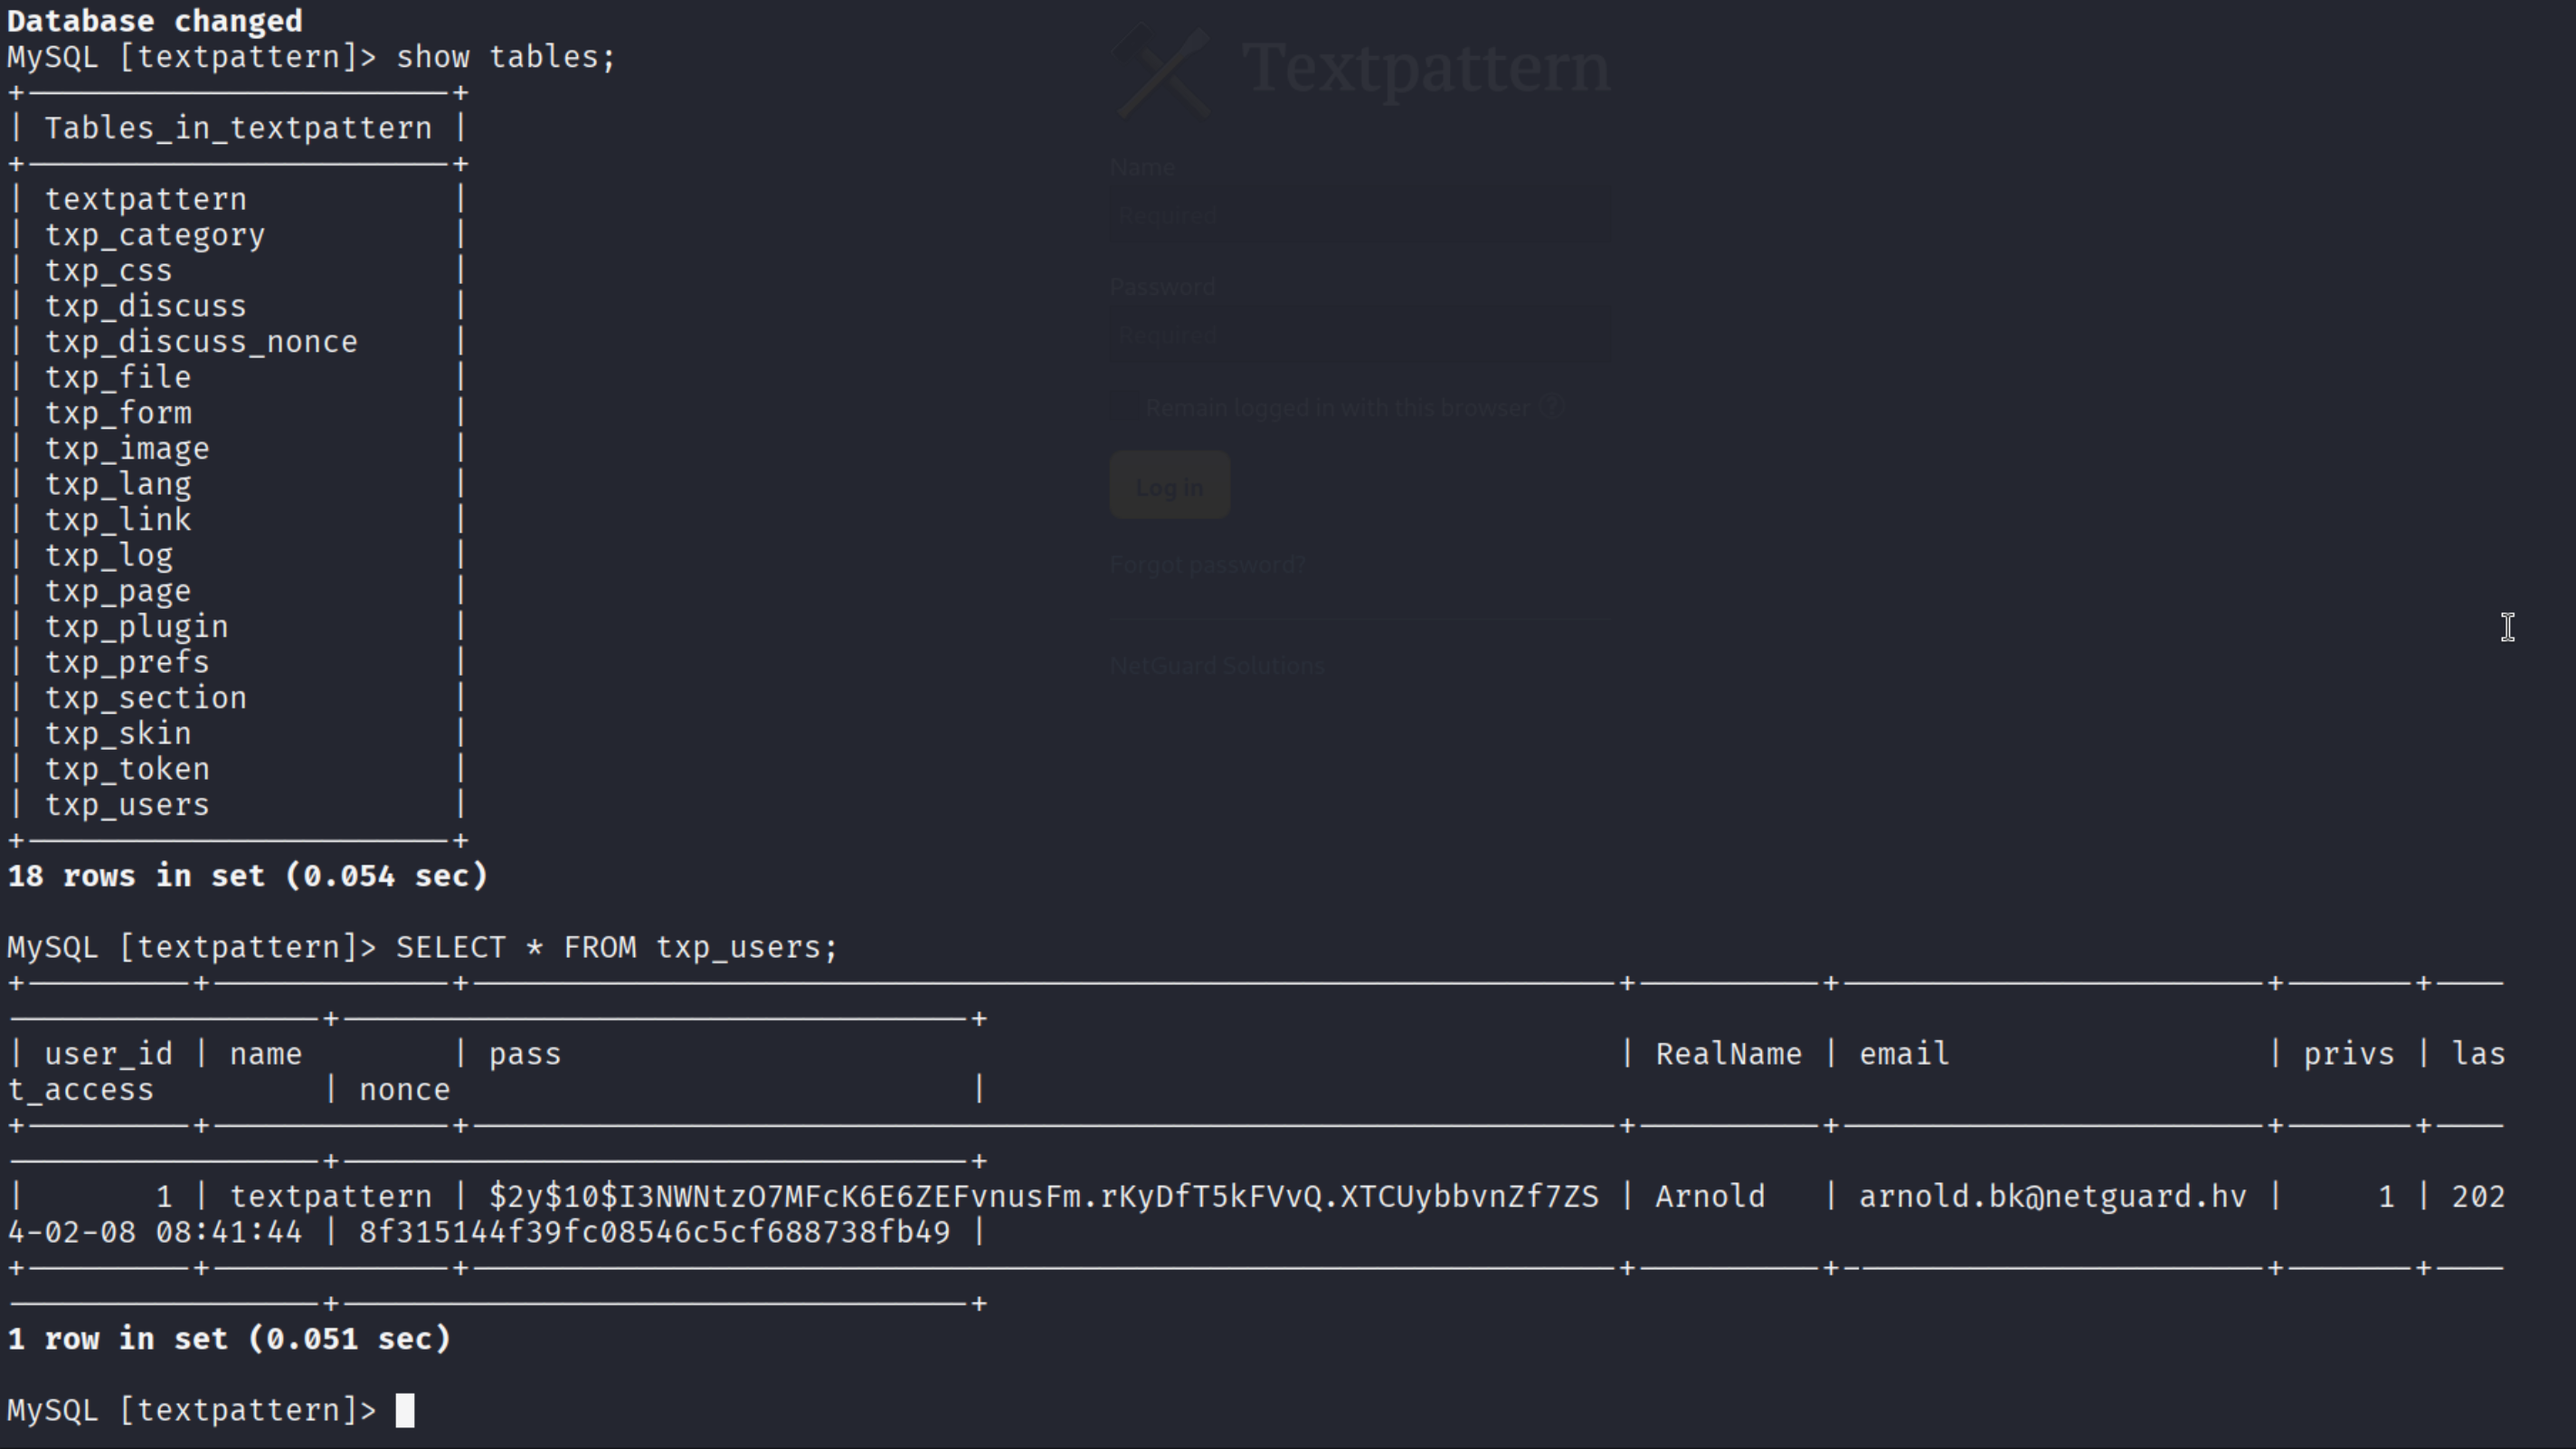Image resolution: width=2576 pixels, height=1449 pixels.
Task: Click the arnold.bk@netguard.hv email value
Action: coord(2053,1197)
